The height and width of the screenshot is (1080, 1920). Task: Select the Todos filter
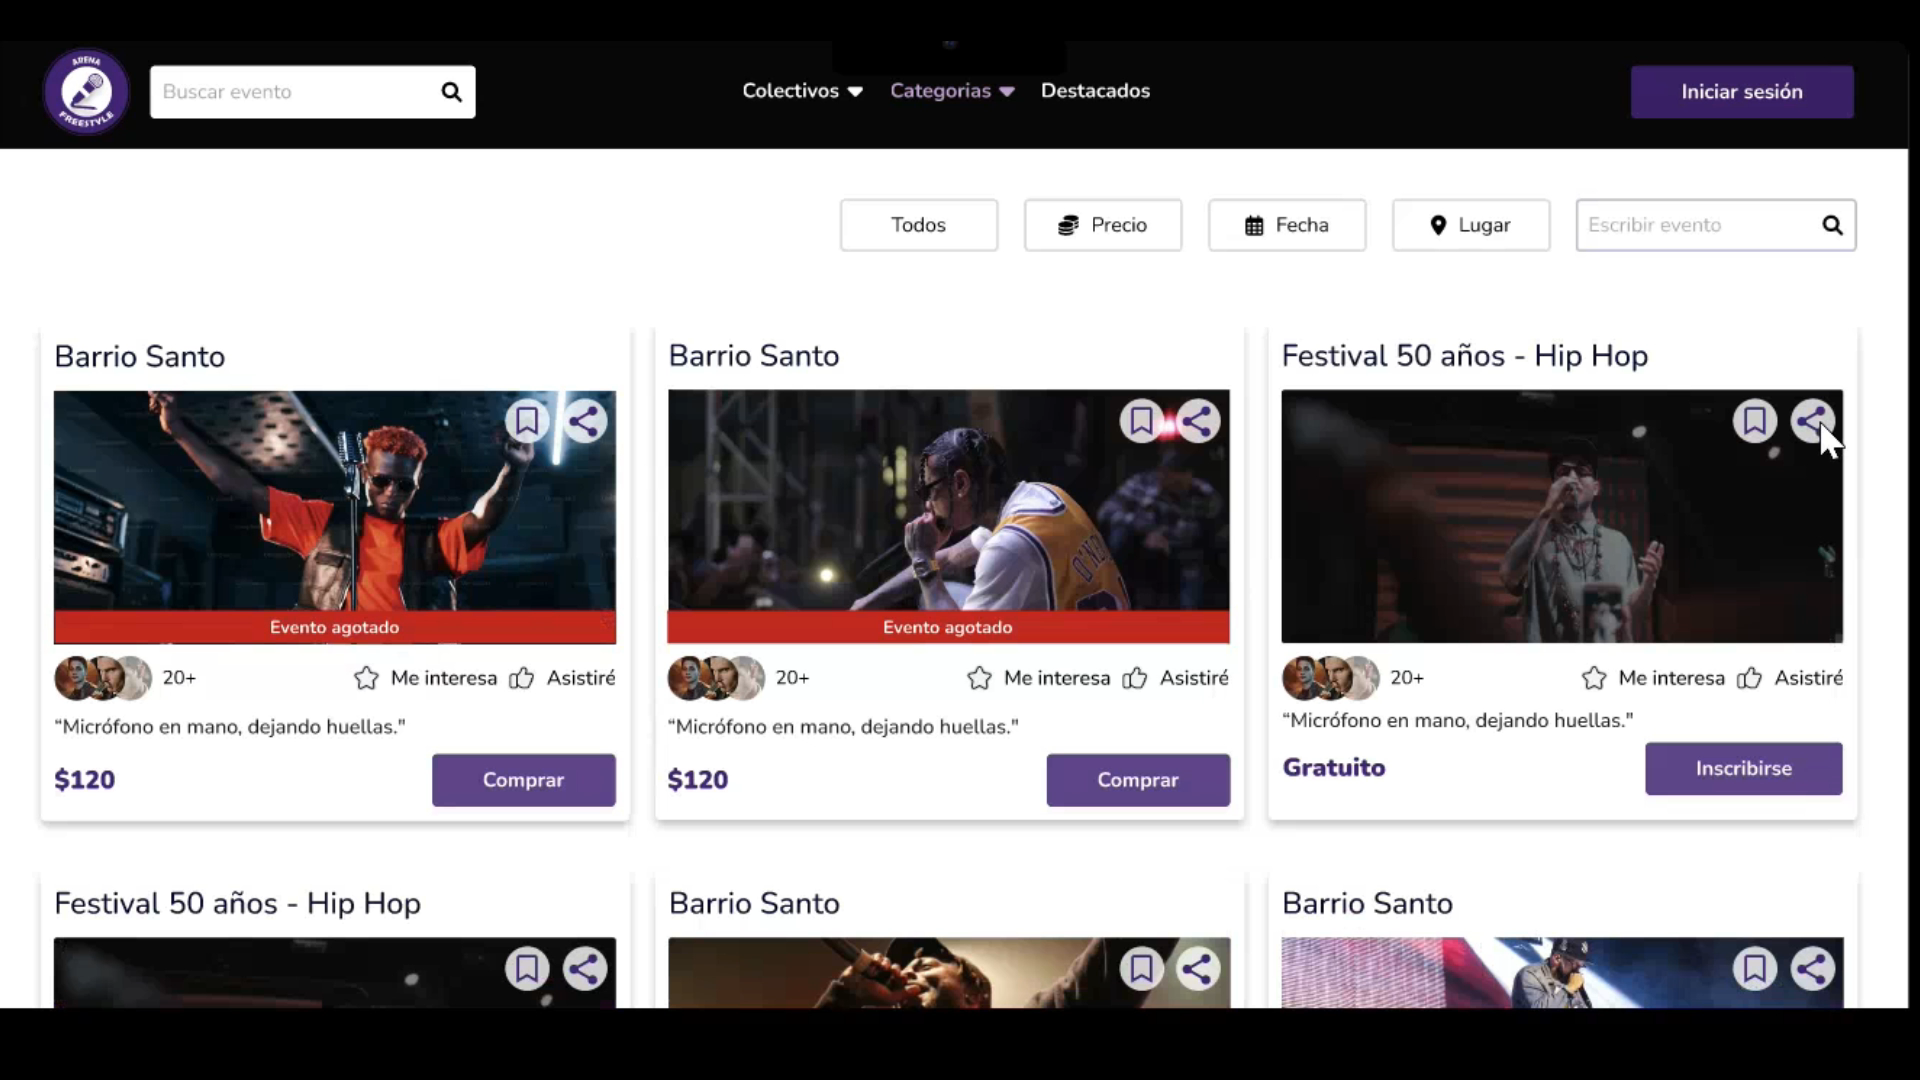pos(918,225)
